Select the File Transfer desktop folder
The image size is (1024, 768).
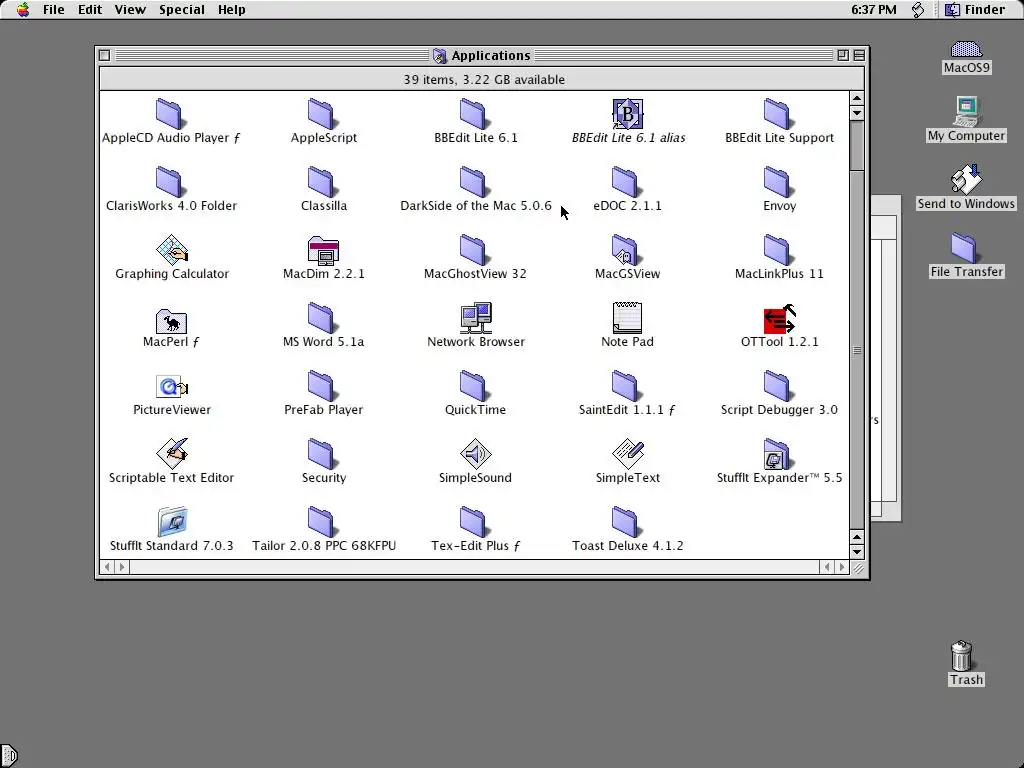[964, 248]
